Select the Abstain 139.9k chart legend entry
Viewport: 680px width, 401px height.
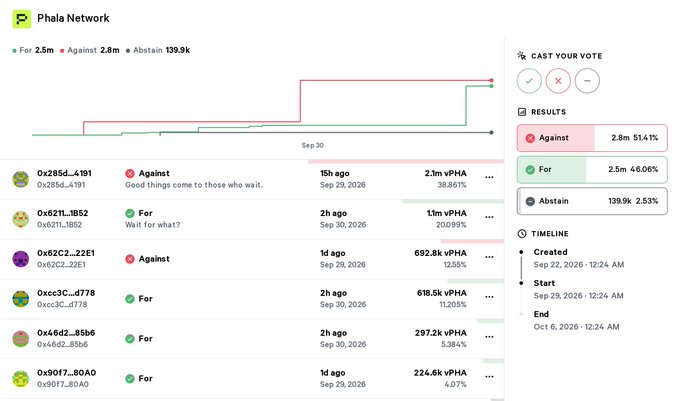pos(158,50)
